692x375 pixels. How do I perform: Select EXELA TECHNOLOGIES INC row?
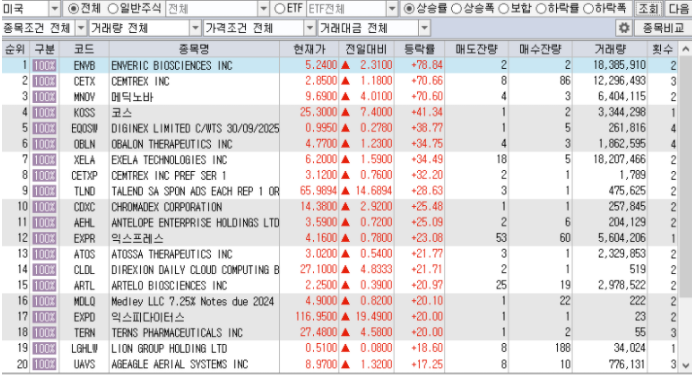click(x=339, y=160)
